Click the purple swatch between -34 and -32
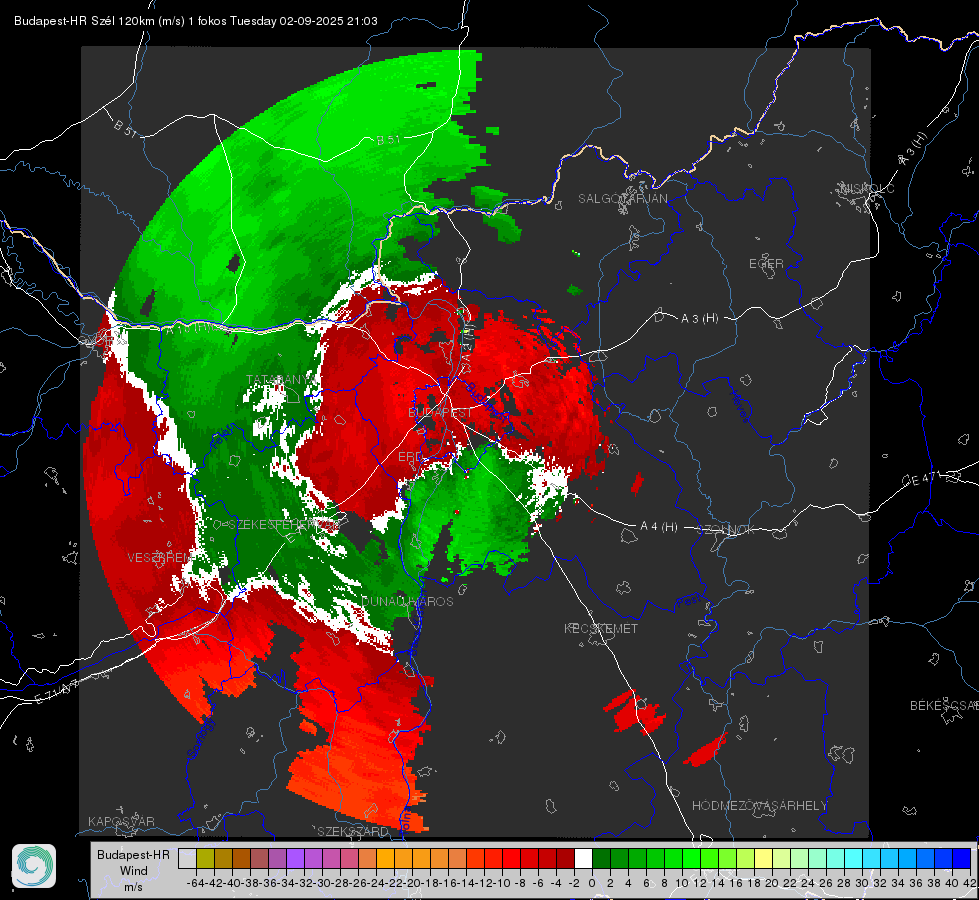979x900 pixels. (x=295, y=858)
